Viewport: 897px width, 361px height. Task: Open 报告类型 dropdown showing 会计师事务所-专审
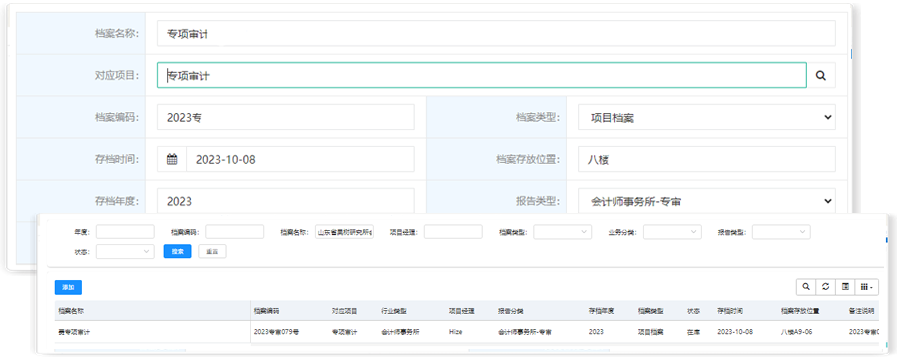point(707,201)
